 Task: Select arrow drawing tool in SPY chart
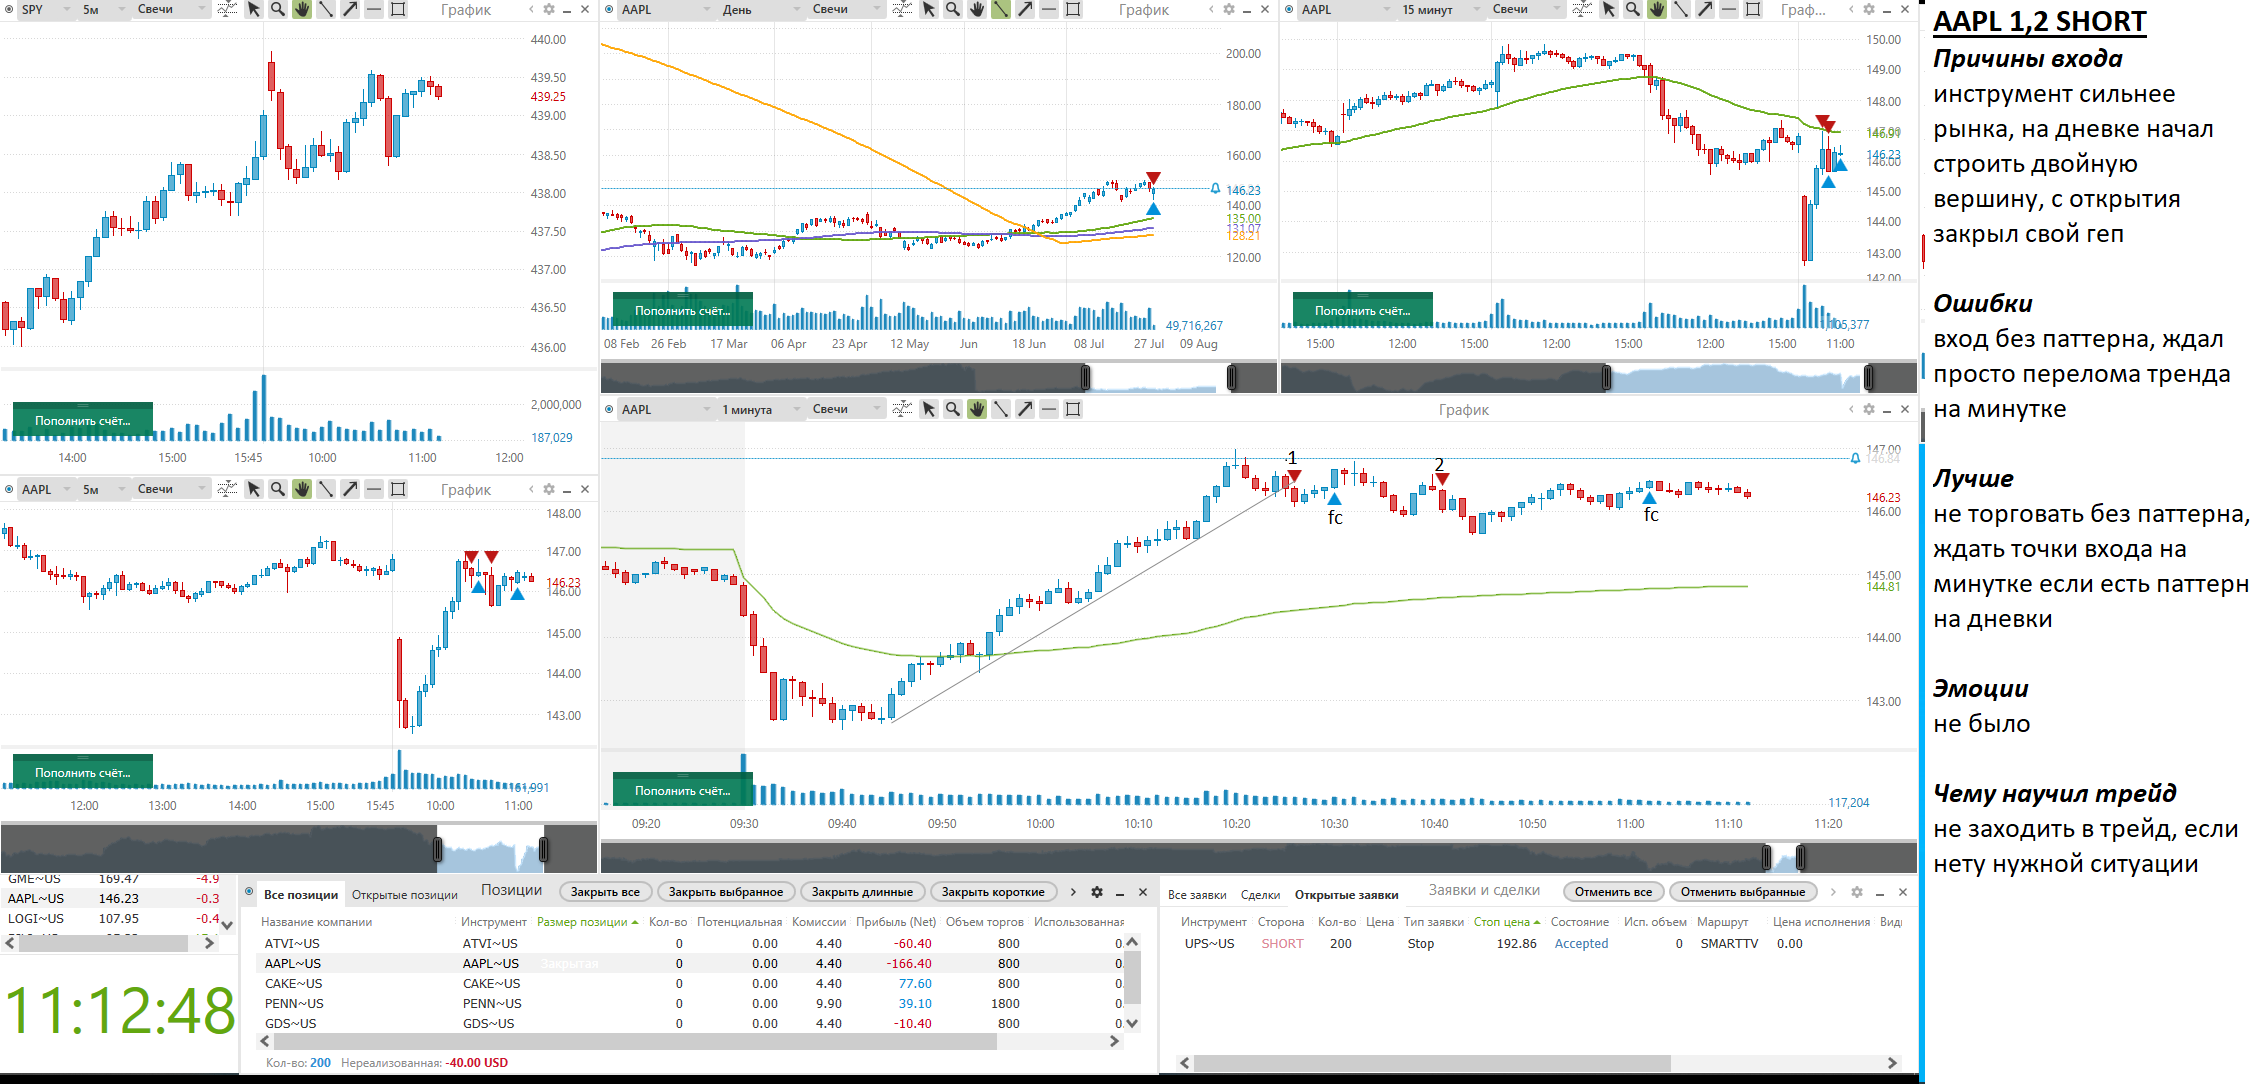[350, 9]
